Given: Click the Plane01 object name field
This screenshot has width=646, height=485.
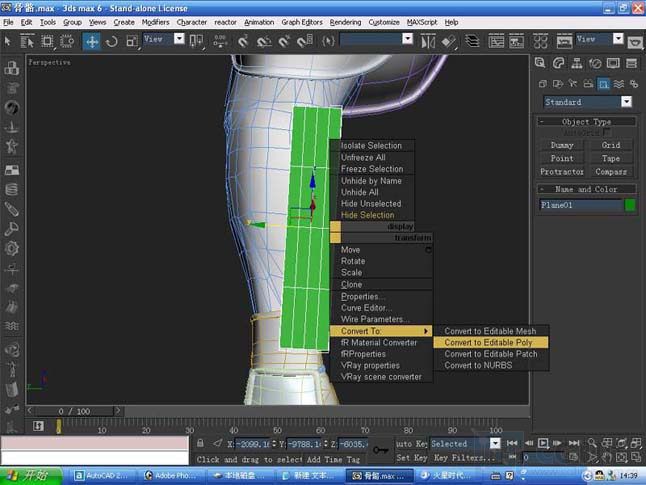Looking at the screenshot, I should click(x=581, y=205).
